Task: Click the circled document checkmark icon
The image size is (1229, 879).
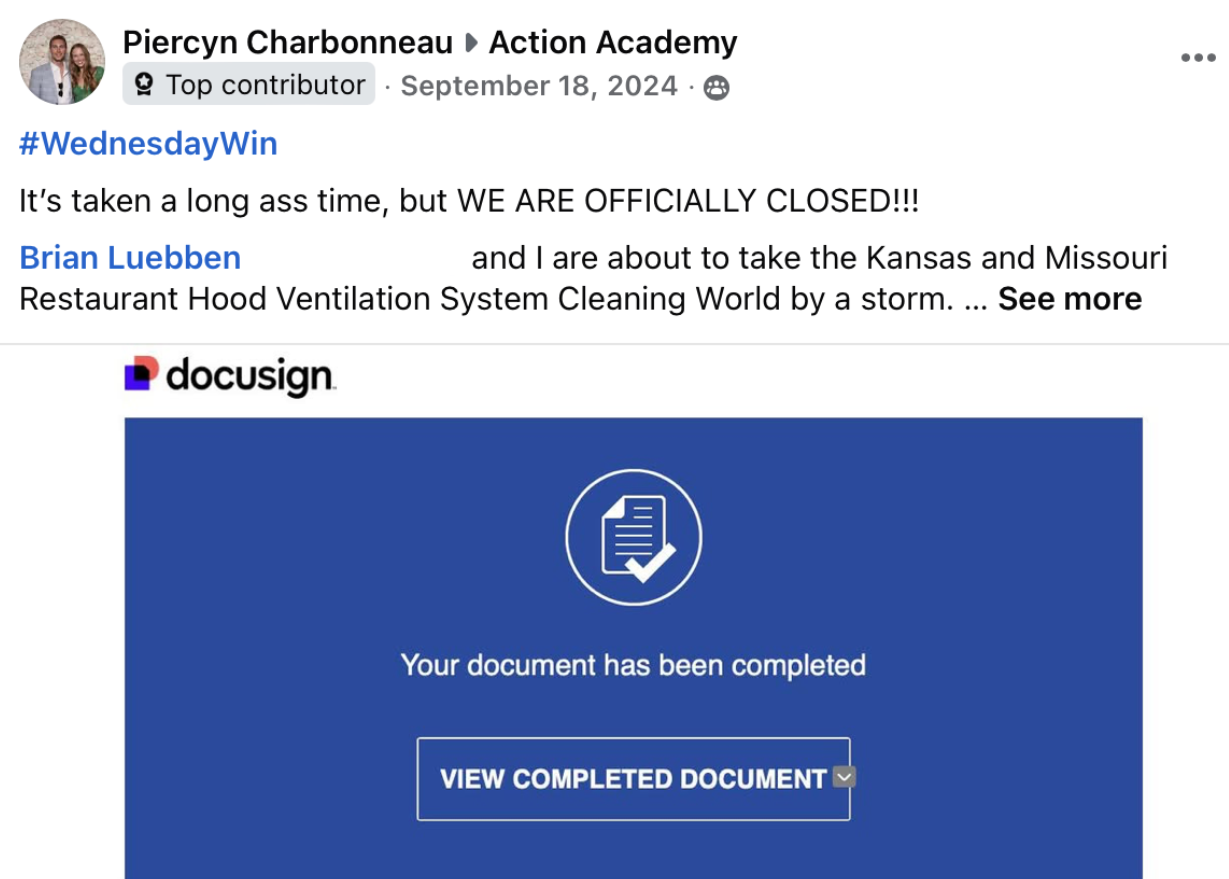Action: coord(633,537)
